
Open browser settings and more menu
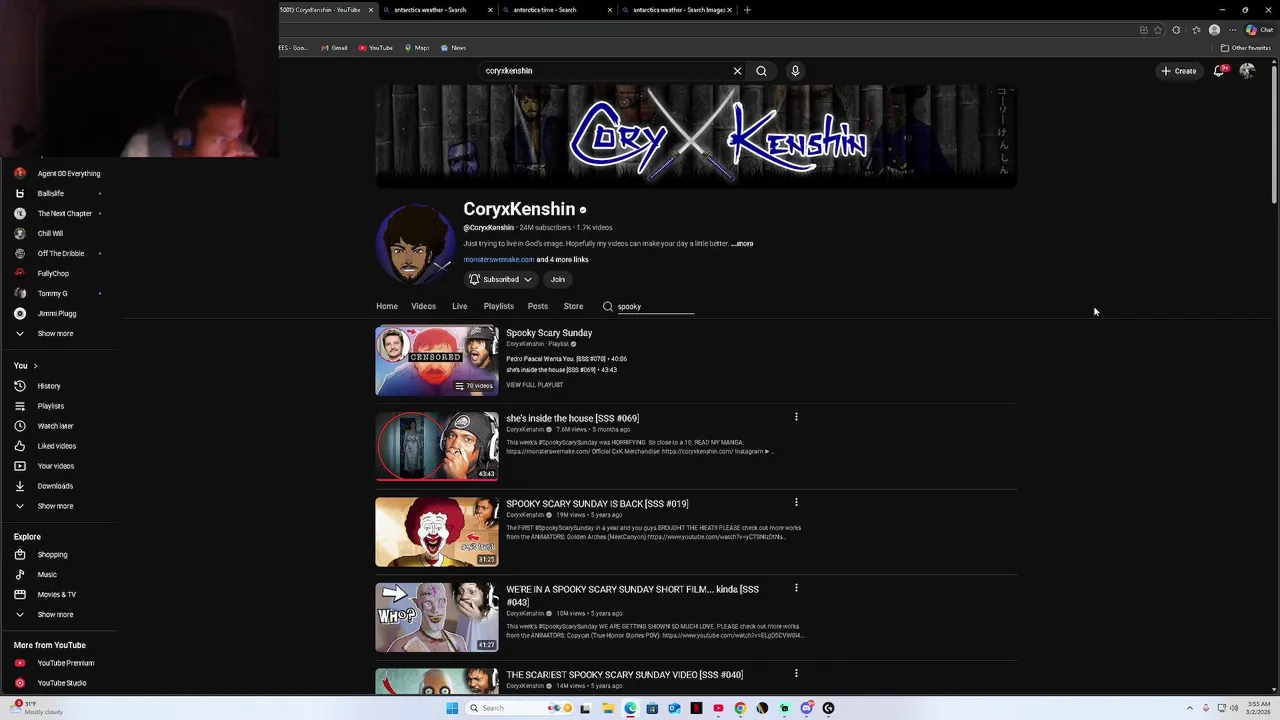click(1232, 30)
